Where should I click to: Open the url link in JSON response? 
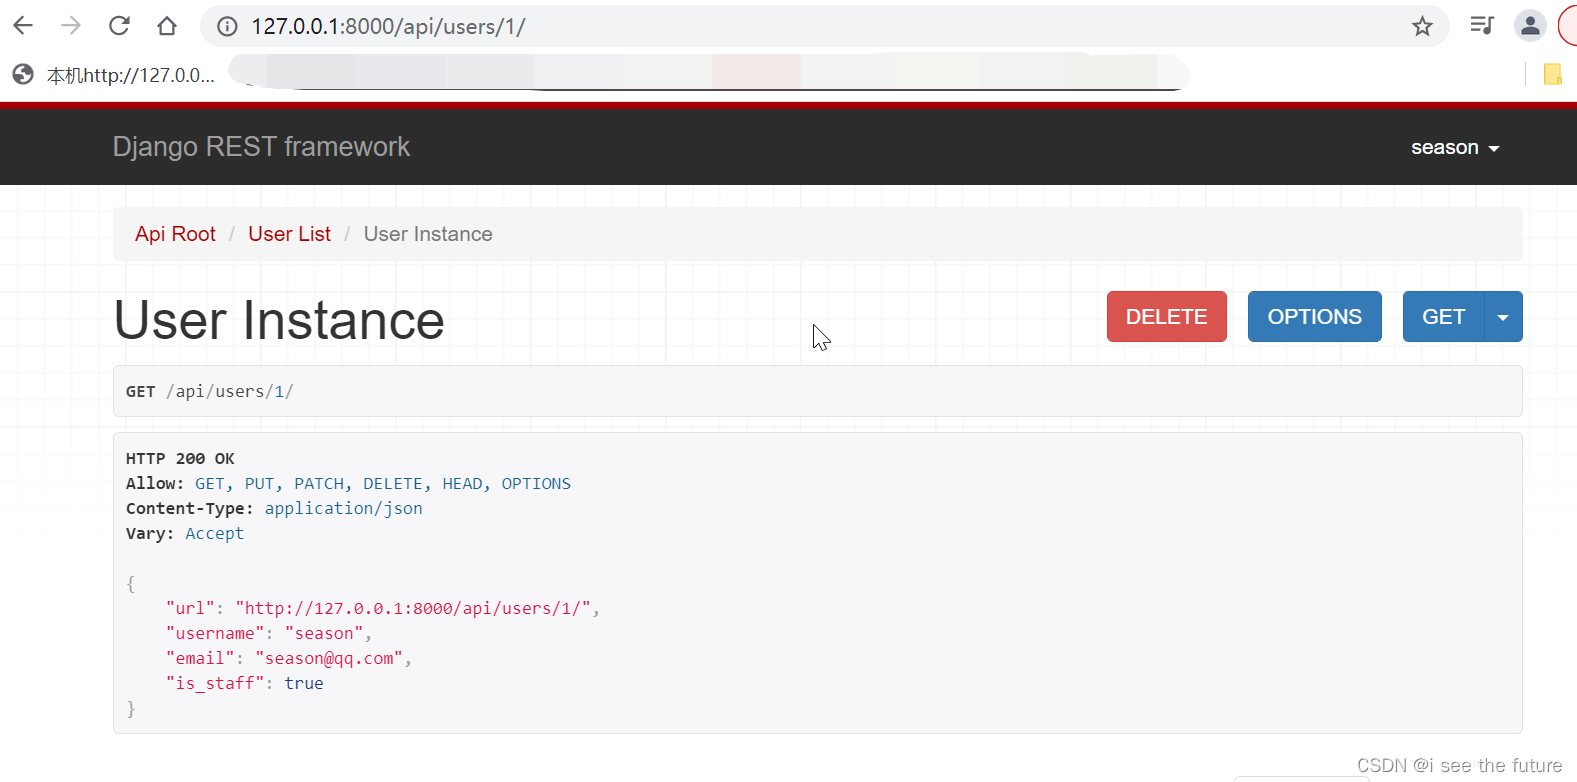[x=413, y=608]
